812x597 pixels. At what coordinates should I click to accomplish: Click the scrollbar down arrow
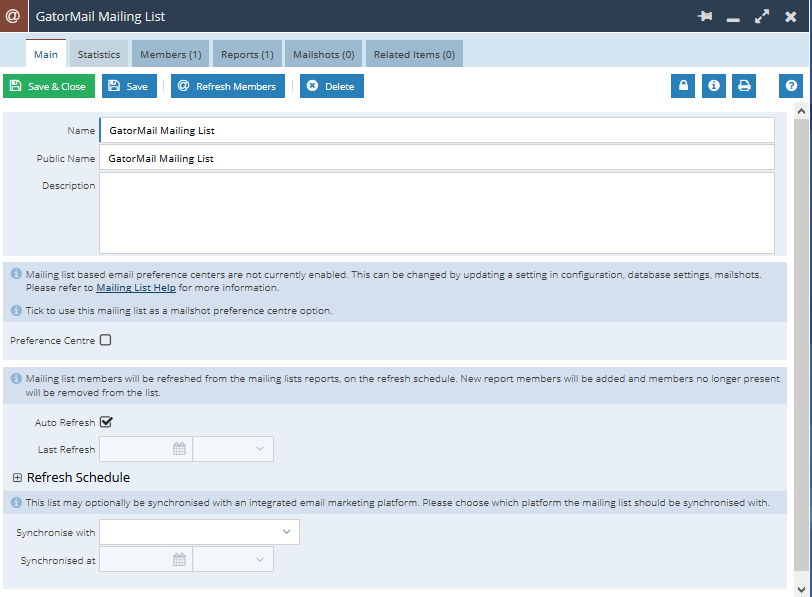tap(801, 589)
